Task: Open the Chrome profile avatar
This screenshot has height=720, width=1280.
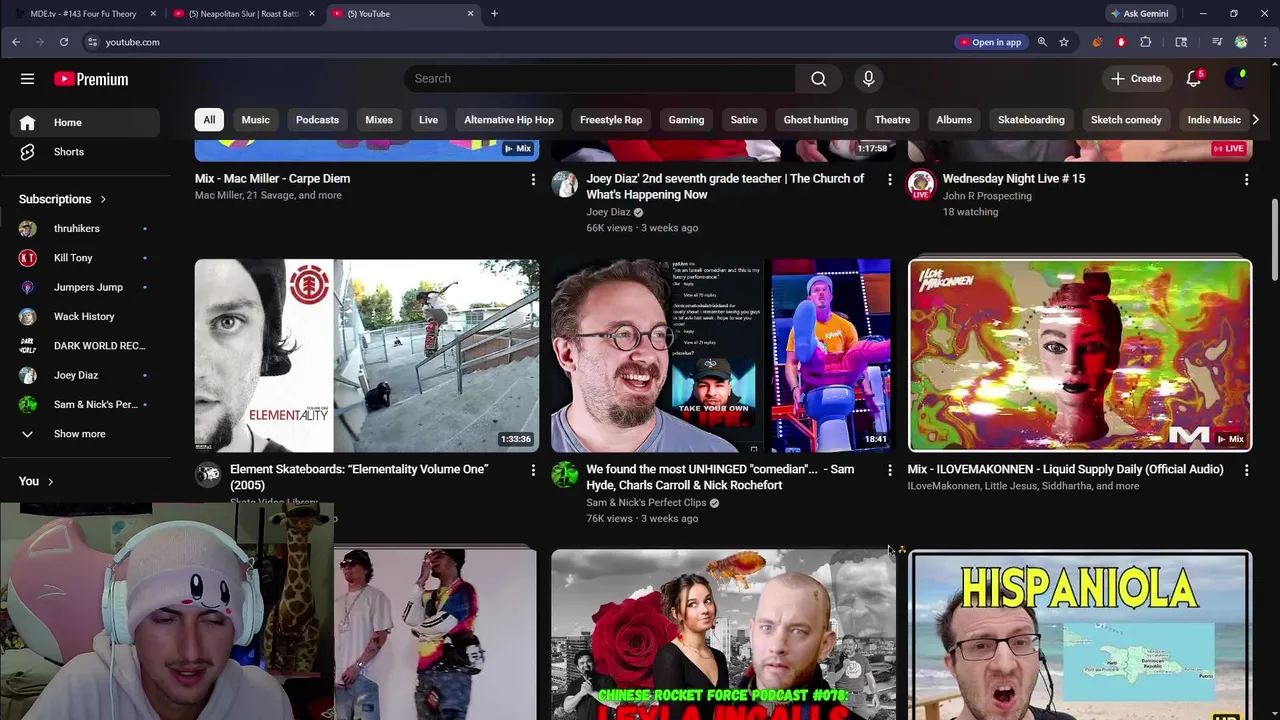Action: [1241, 42]
